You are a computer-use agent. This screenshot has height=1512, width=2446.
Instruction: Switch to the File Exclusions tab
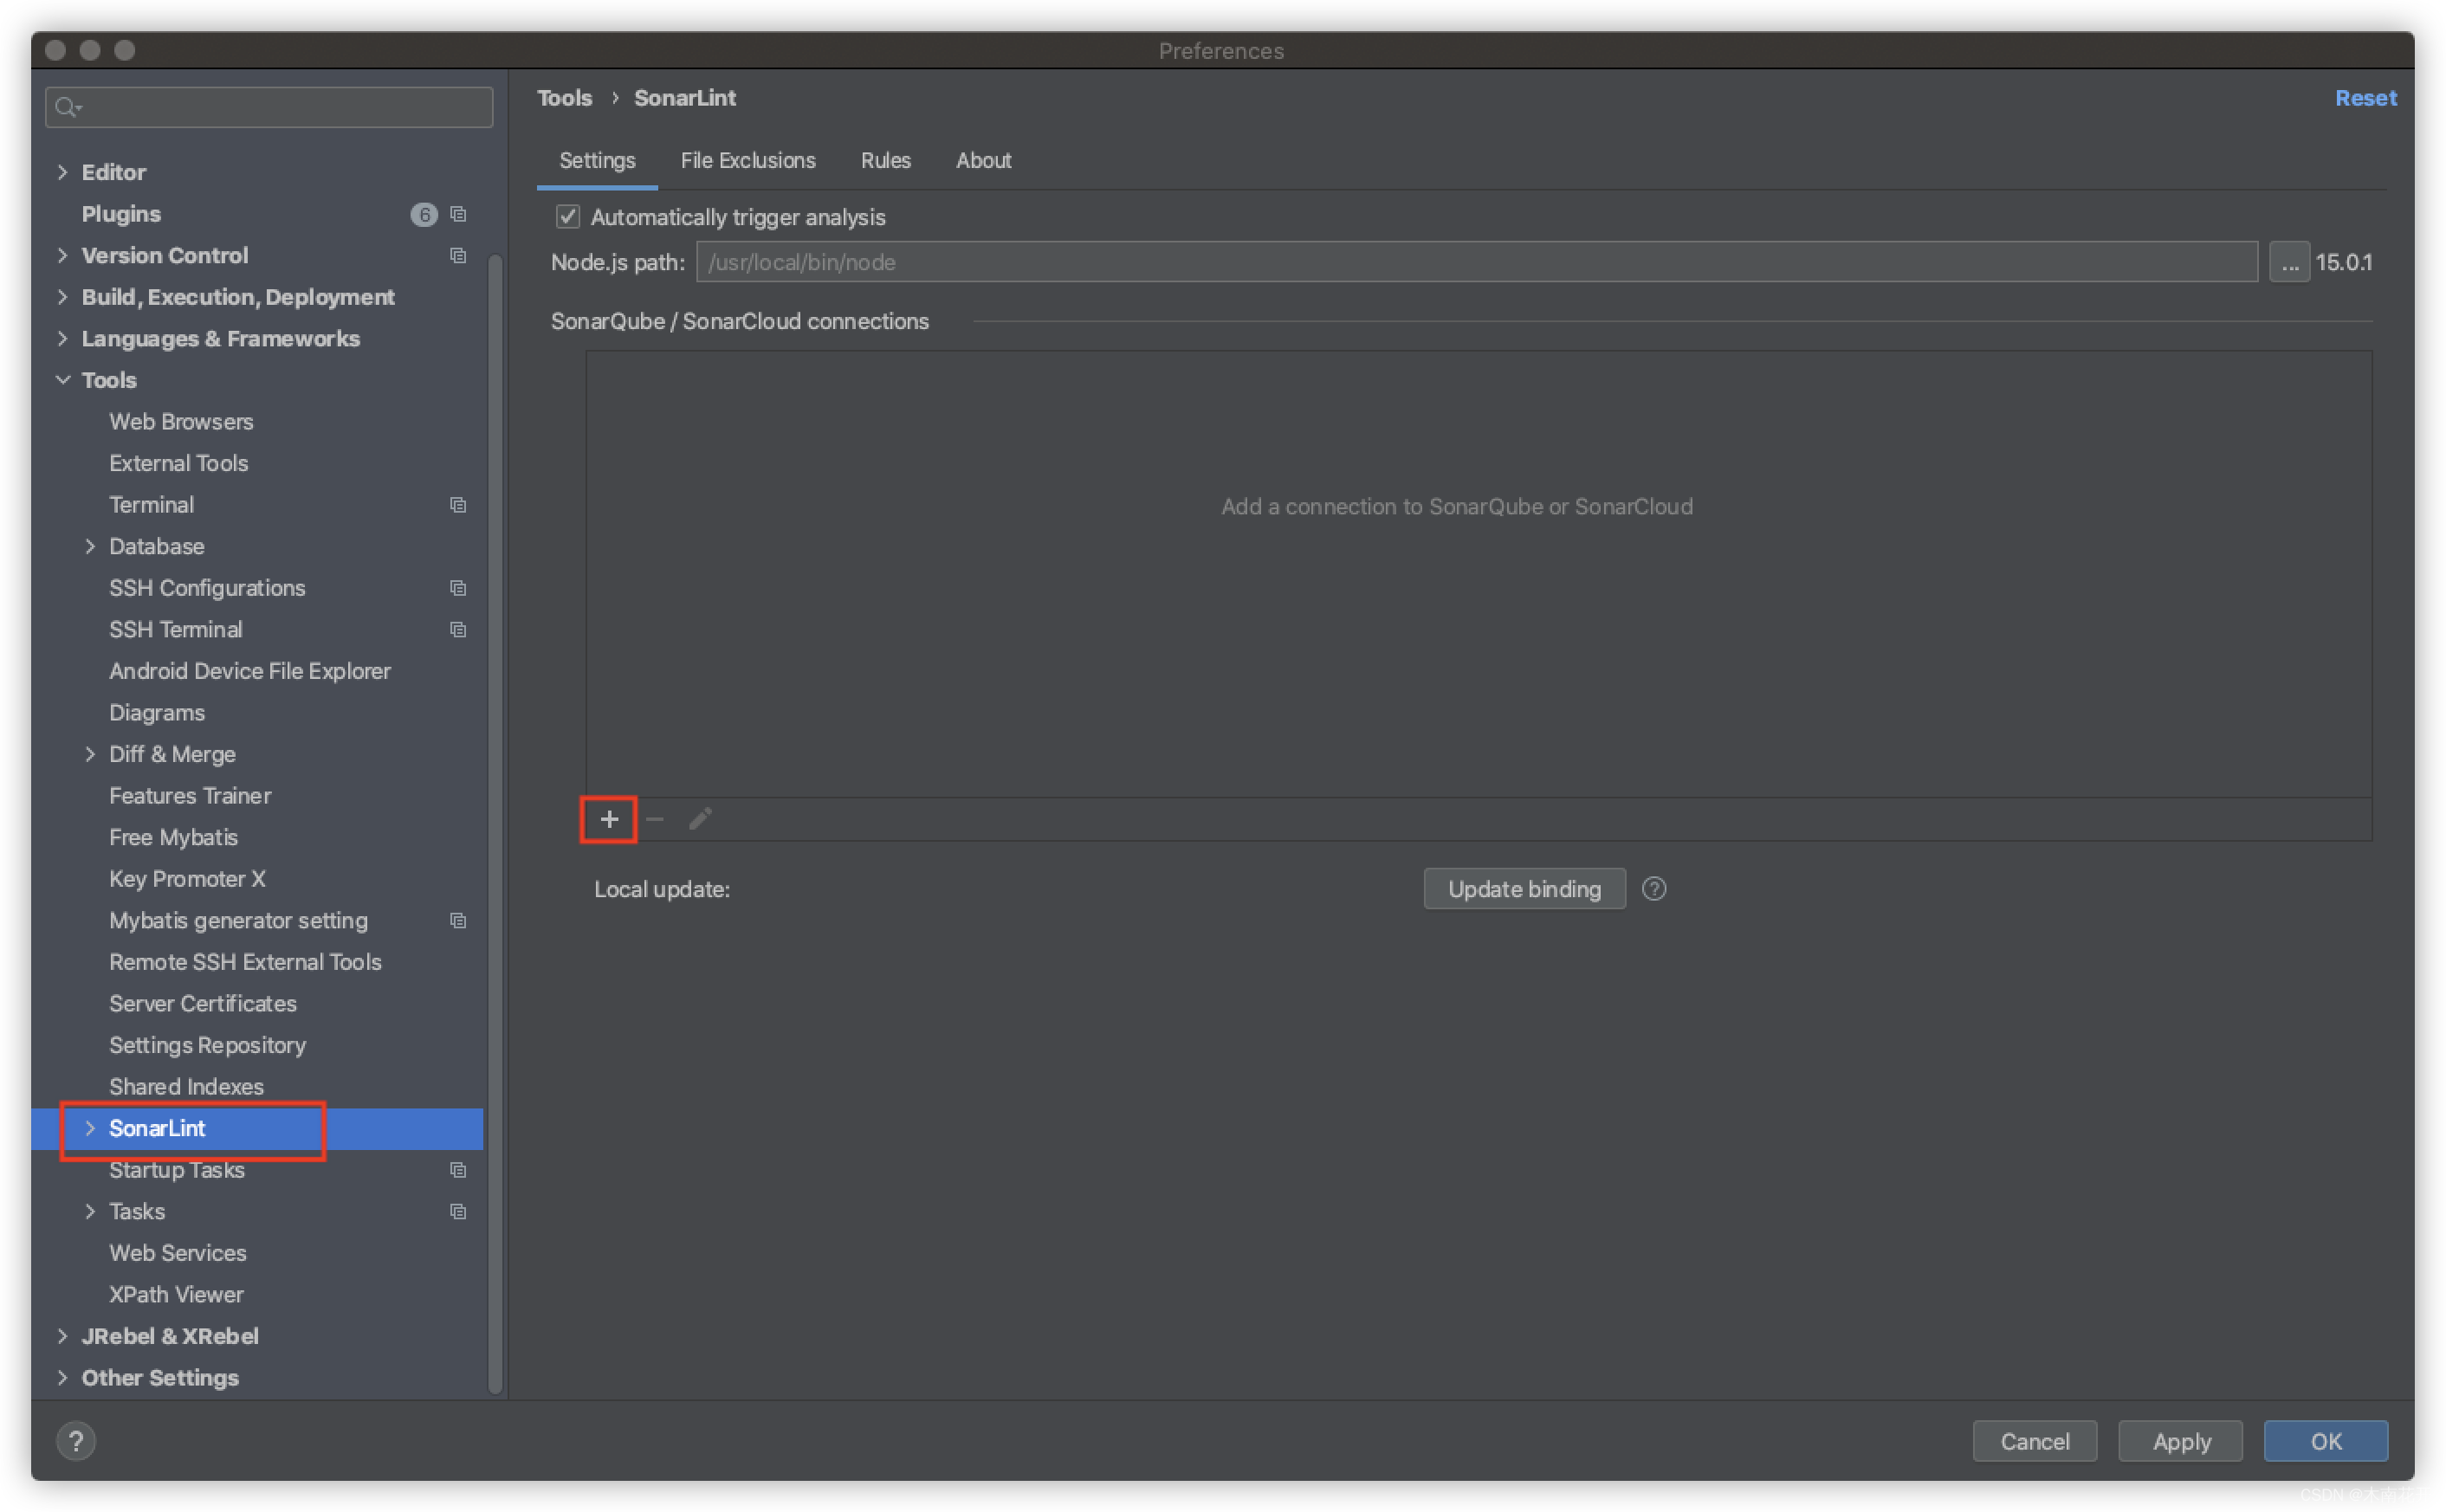[748, 161]
